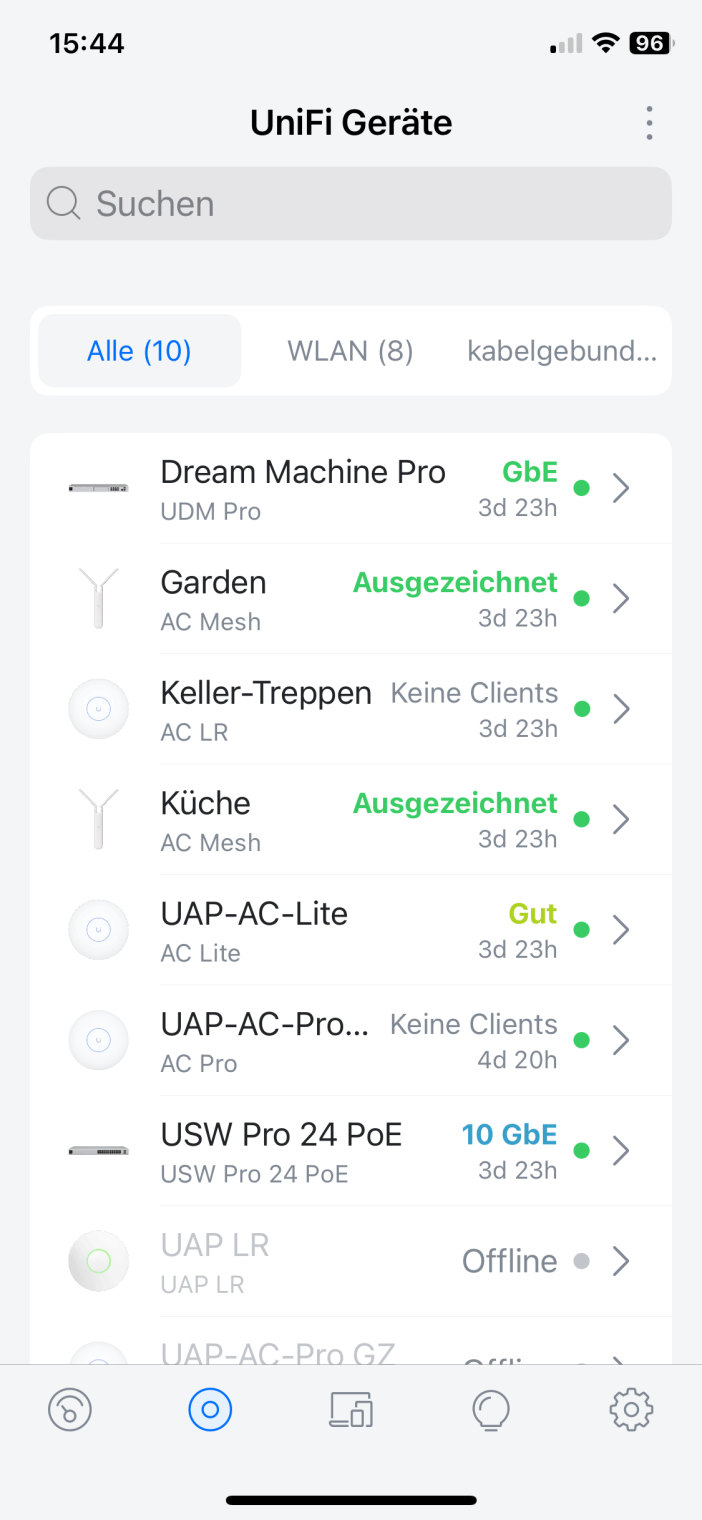This screenshot has height=1520, width=702.
Task: Expand the Keller-Treppen row chevron
Action: [x=621, y=709]
